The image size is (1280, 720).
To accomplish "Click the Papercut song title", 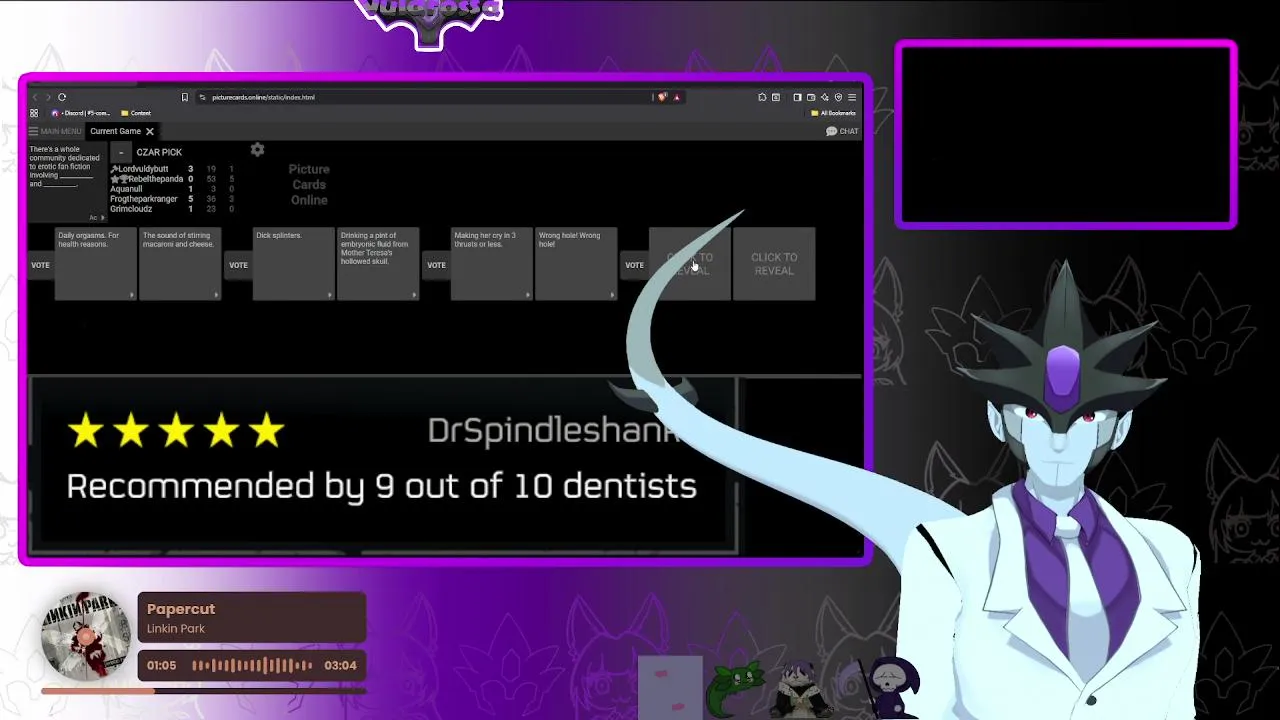I will tap(181, 609).
